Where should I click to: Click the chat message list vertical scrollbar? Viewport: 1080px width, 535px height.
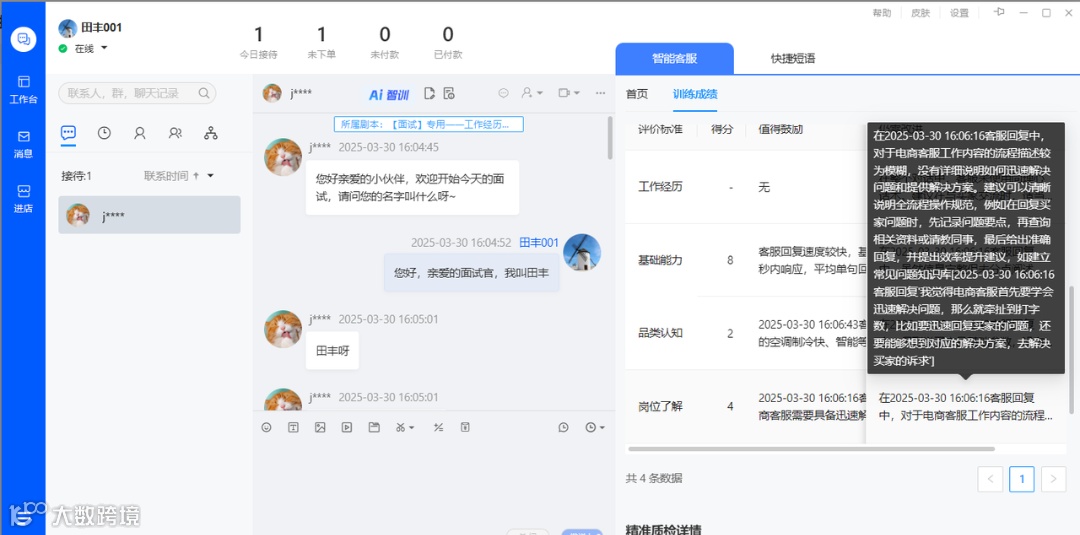coord(610,138)
